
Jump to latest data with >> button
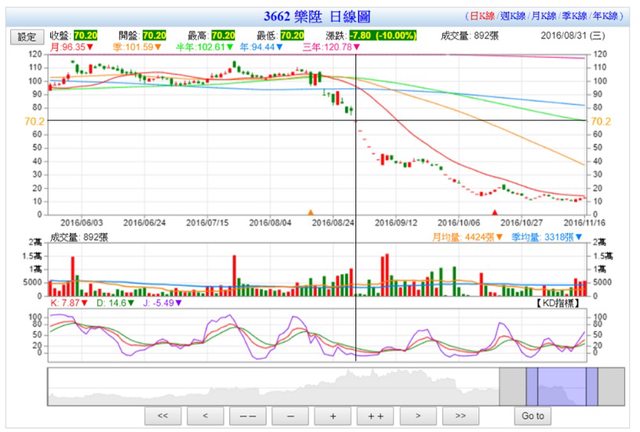pyautogui.click(x=460, y=415)
